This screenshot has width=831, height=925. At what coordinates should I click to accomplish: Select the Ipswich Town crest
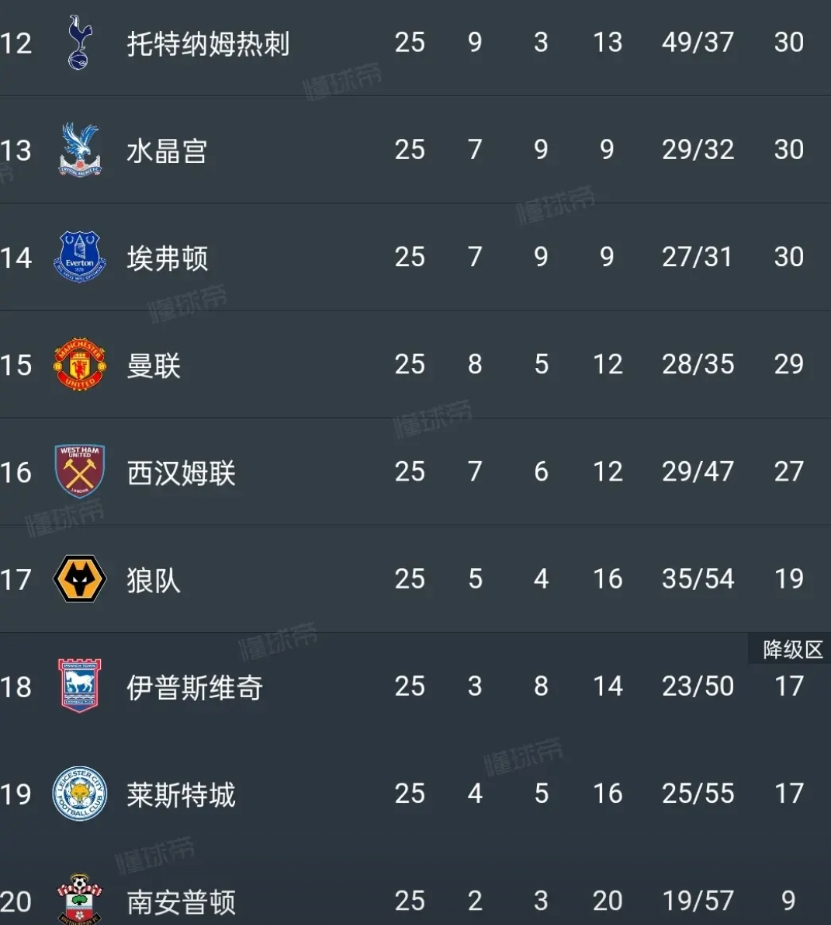80,686
